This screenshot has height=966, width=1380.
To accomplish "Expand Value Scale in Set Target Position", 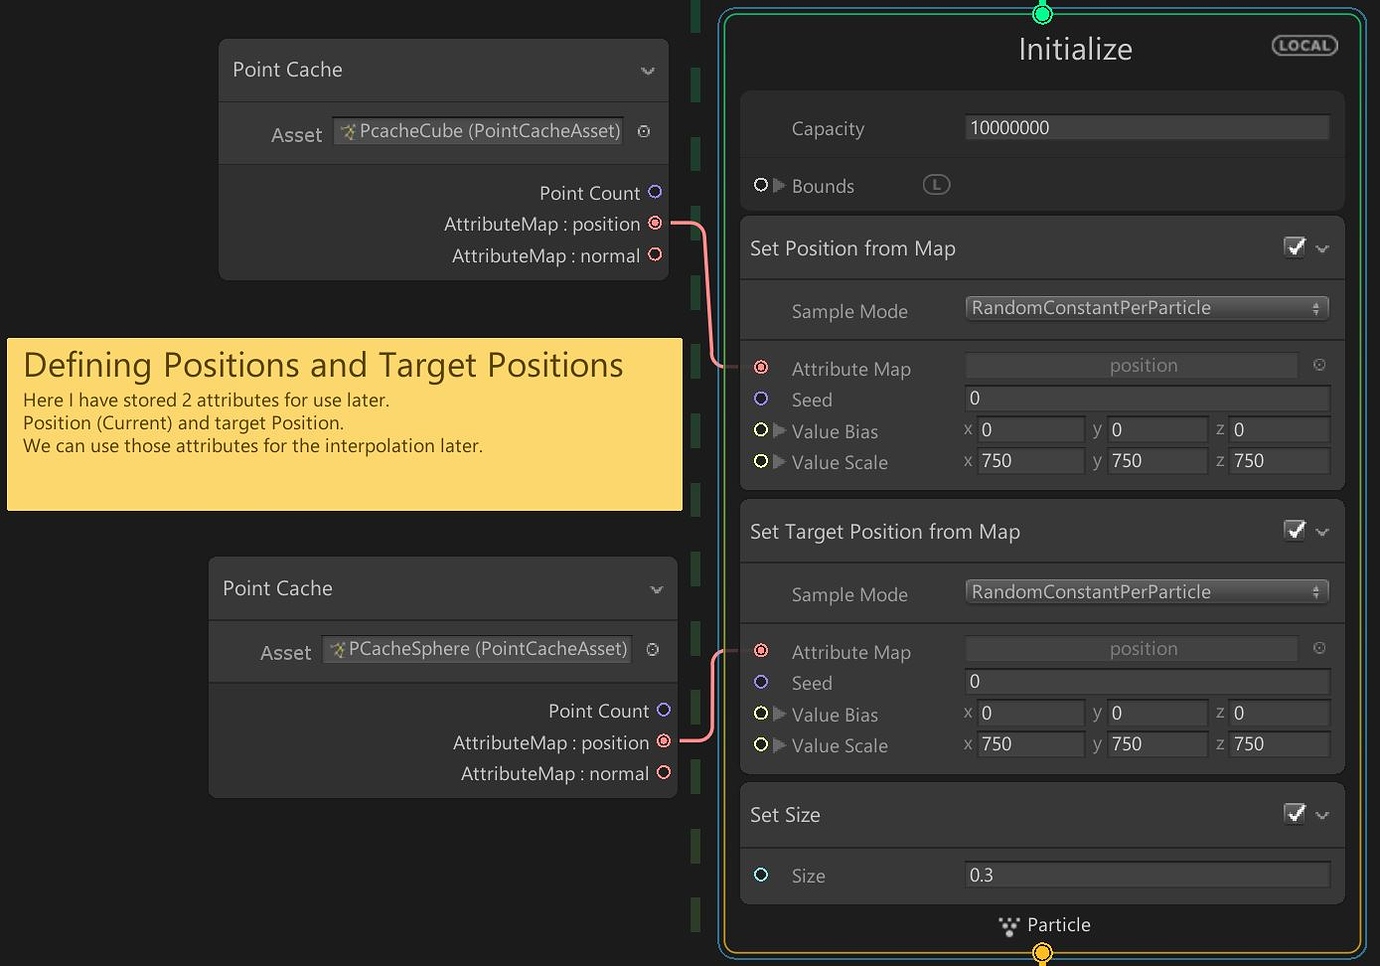I will click(779, 745).
